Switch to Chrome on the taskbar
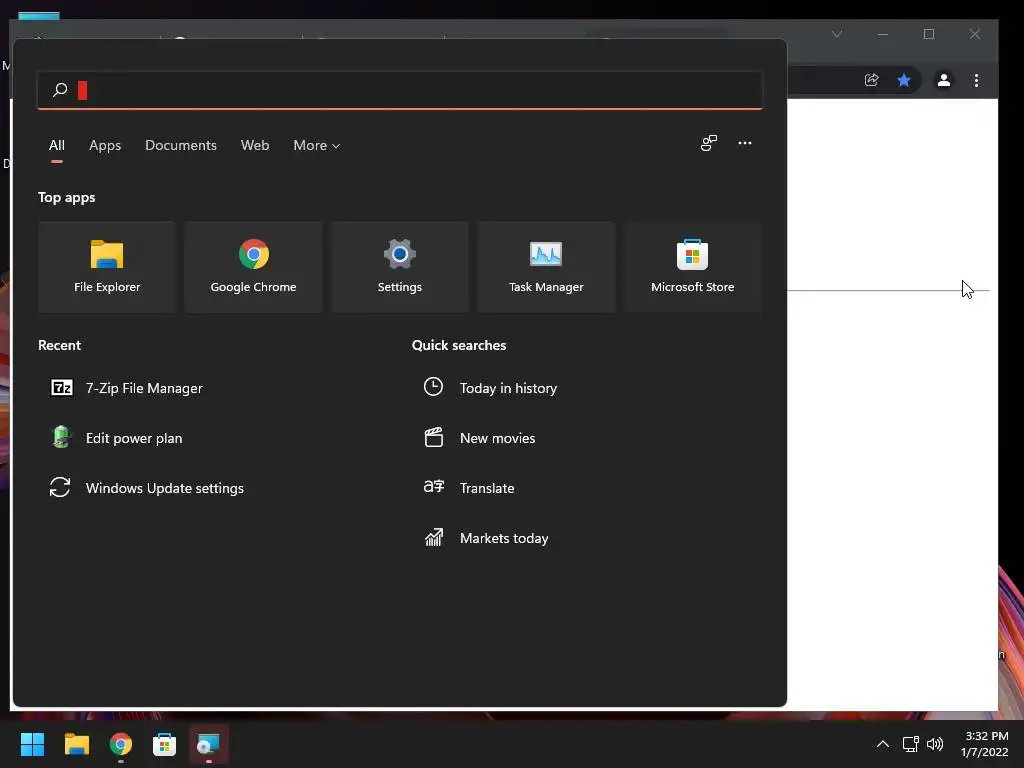1024x768 pixels. (121, 744)
